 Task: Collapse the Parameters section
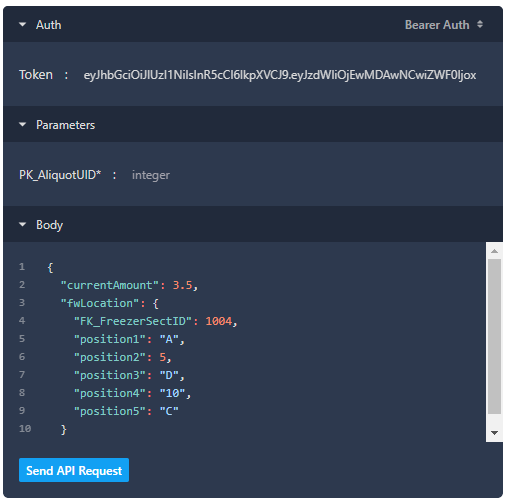click(23, 125)
